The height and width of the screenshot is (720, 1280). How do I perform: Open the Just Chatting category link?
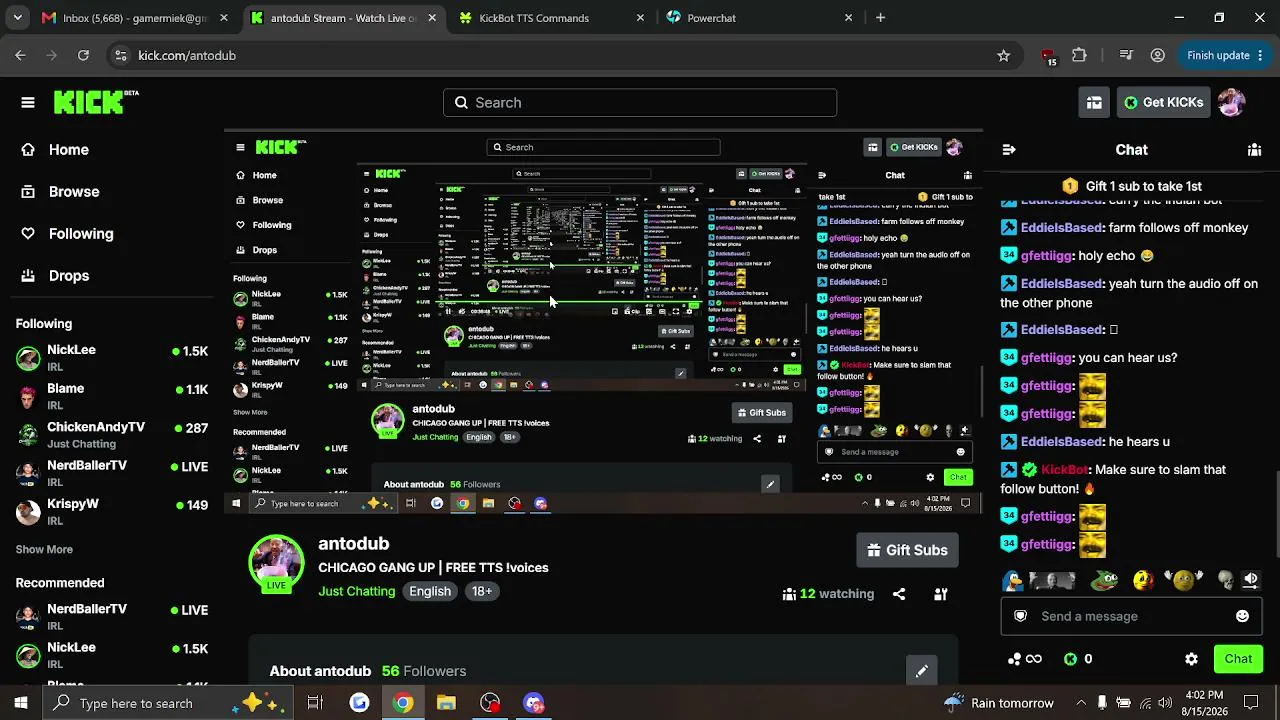(357, 591)
